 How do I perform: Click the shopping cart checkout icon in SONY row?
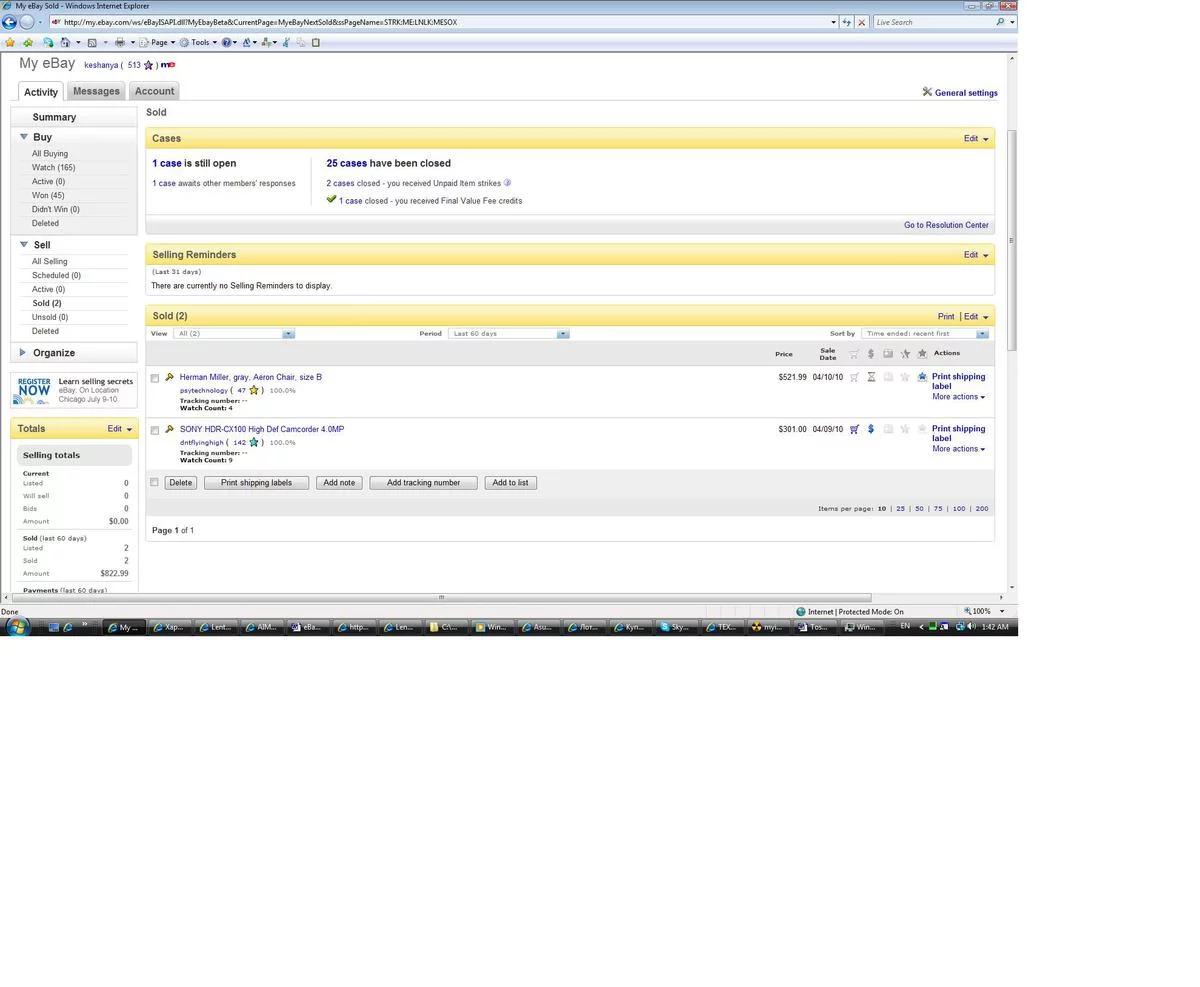click(x=854, y=429)
